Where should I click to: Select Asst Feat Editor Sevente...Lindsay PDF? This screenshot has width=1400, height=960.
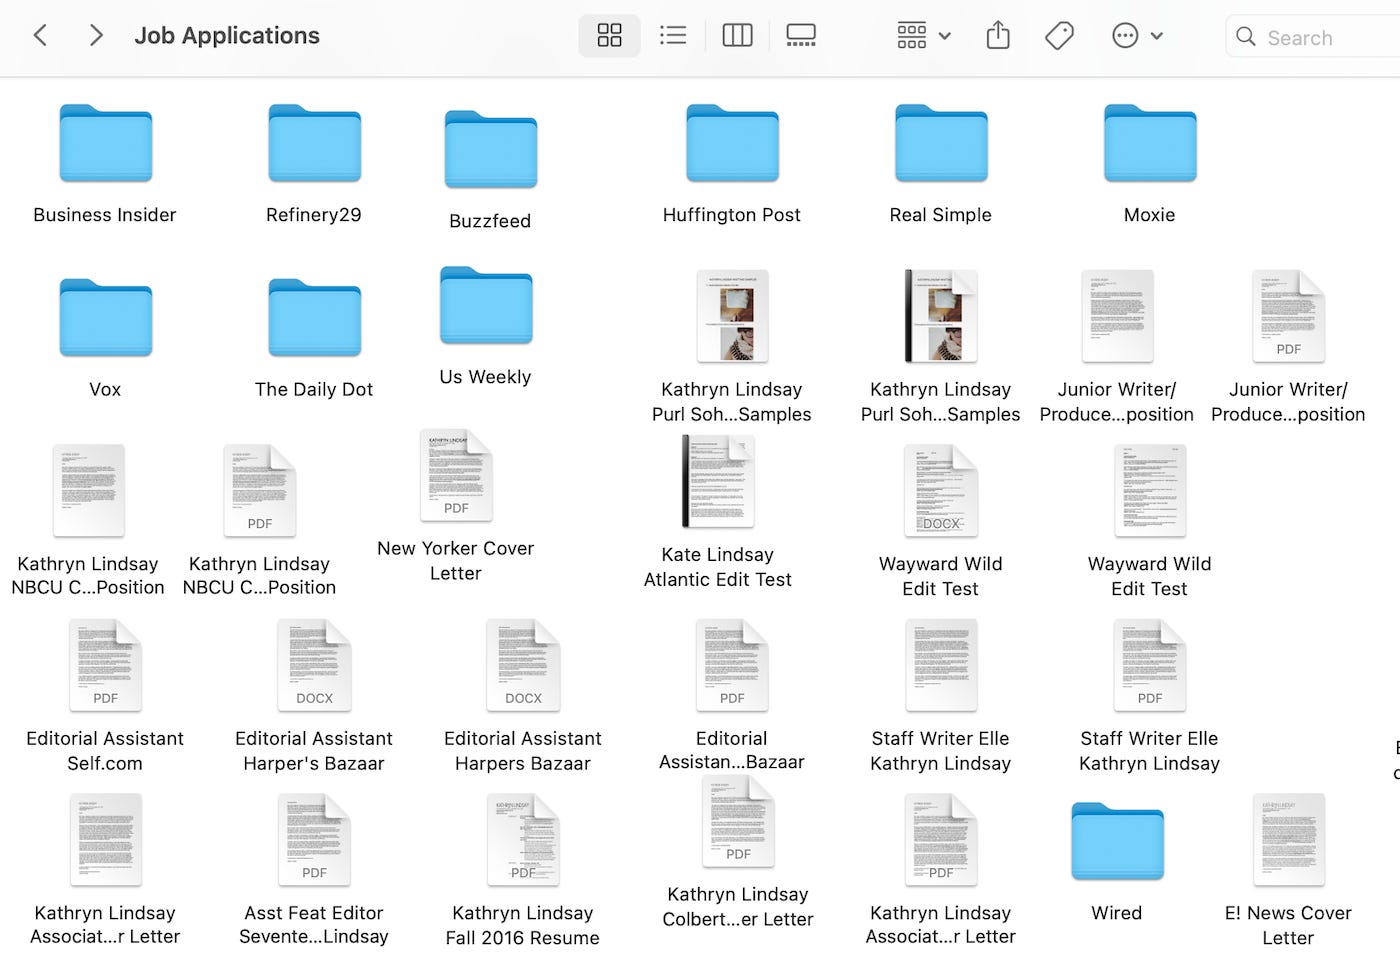pyautogui.click(x=314, y=840)
